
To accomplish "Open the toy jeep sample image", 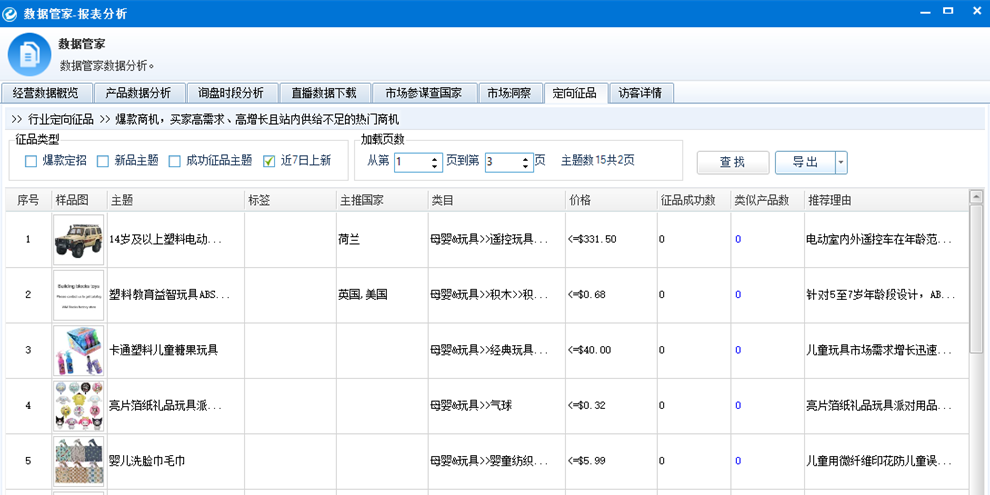I will pos(78,240).
